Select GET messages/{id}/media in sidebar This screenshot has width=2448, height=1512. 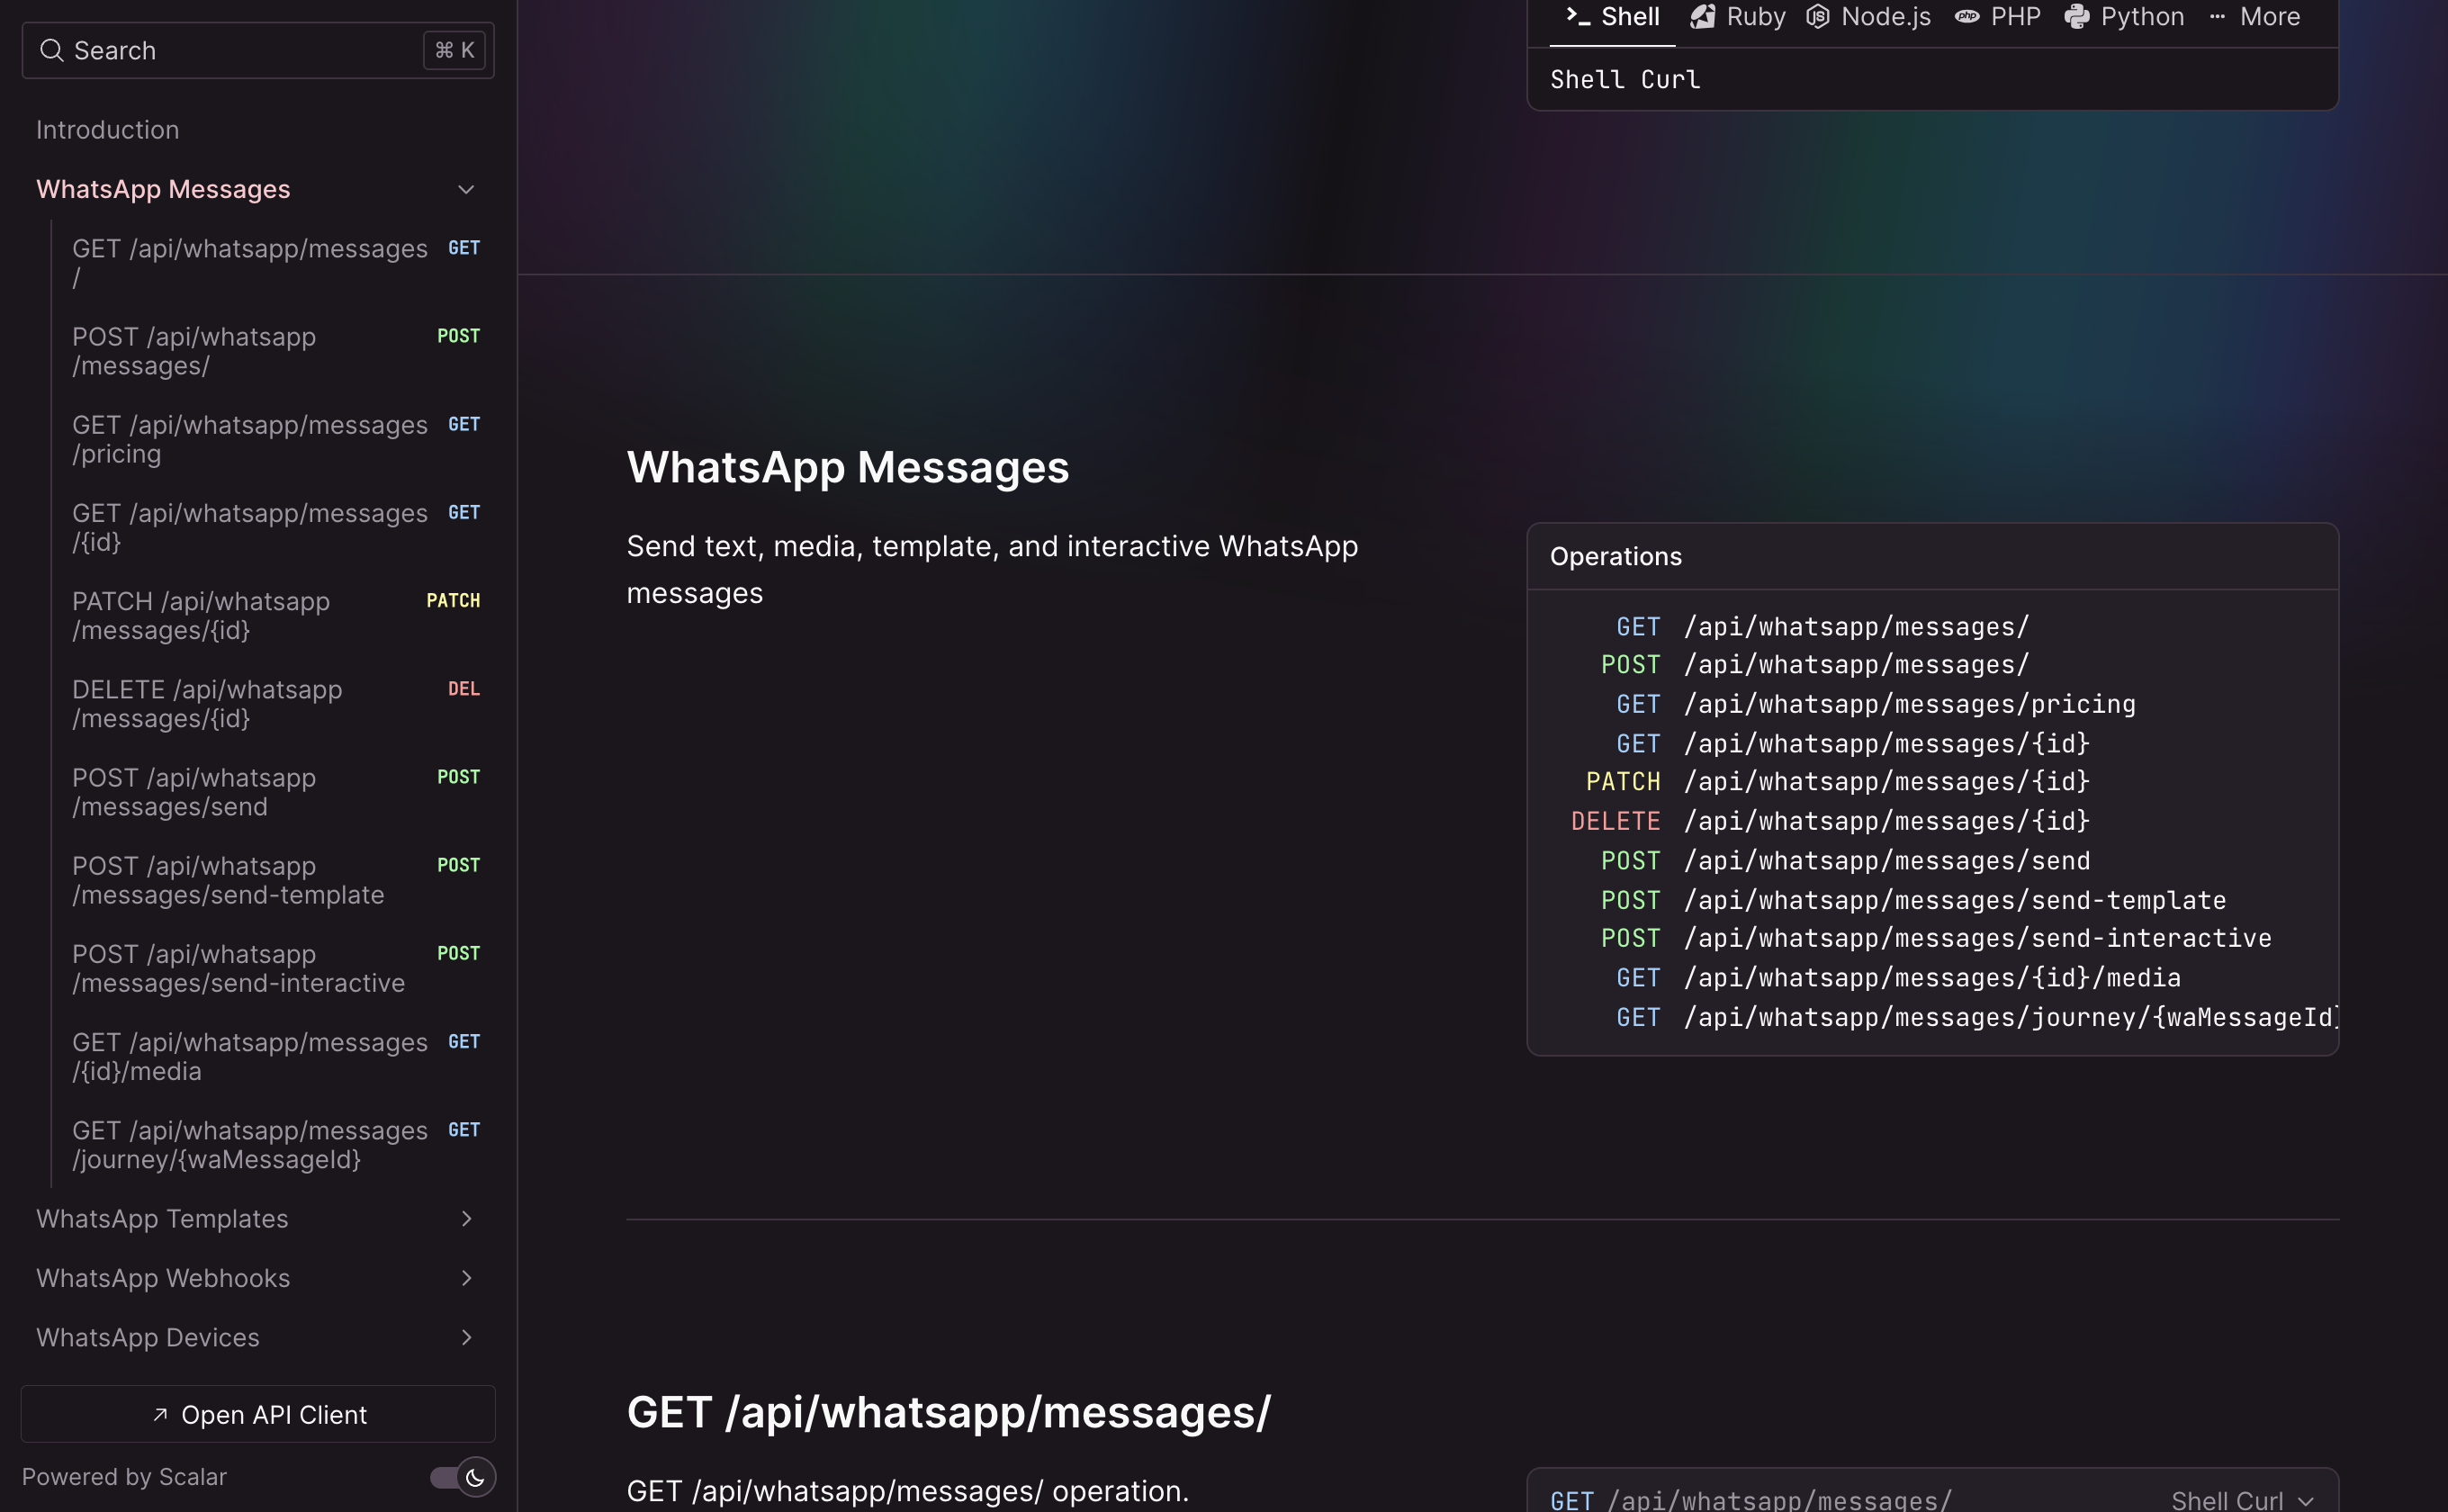(x=276, y=1056)
